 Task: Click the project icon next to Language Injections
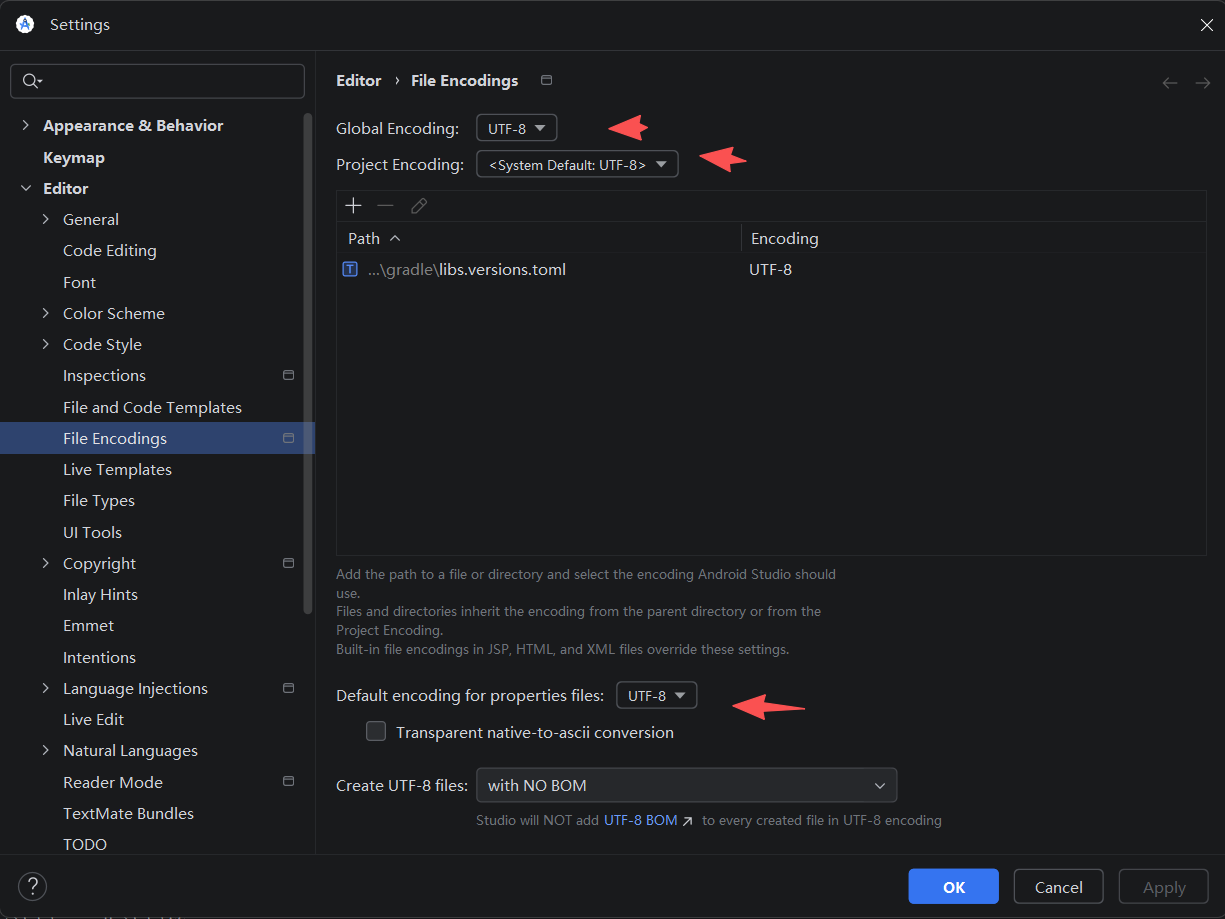(x=289, y=688)
